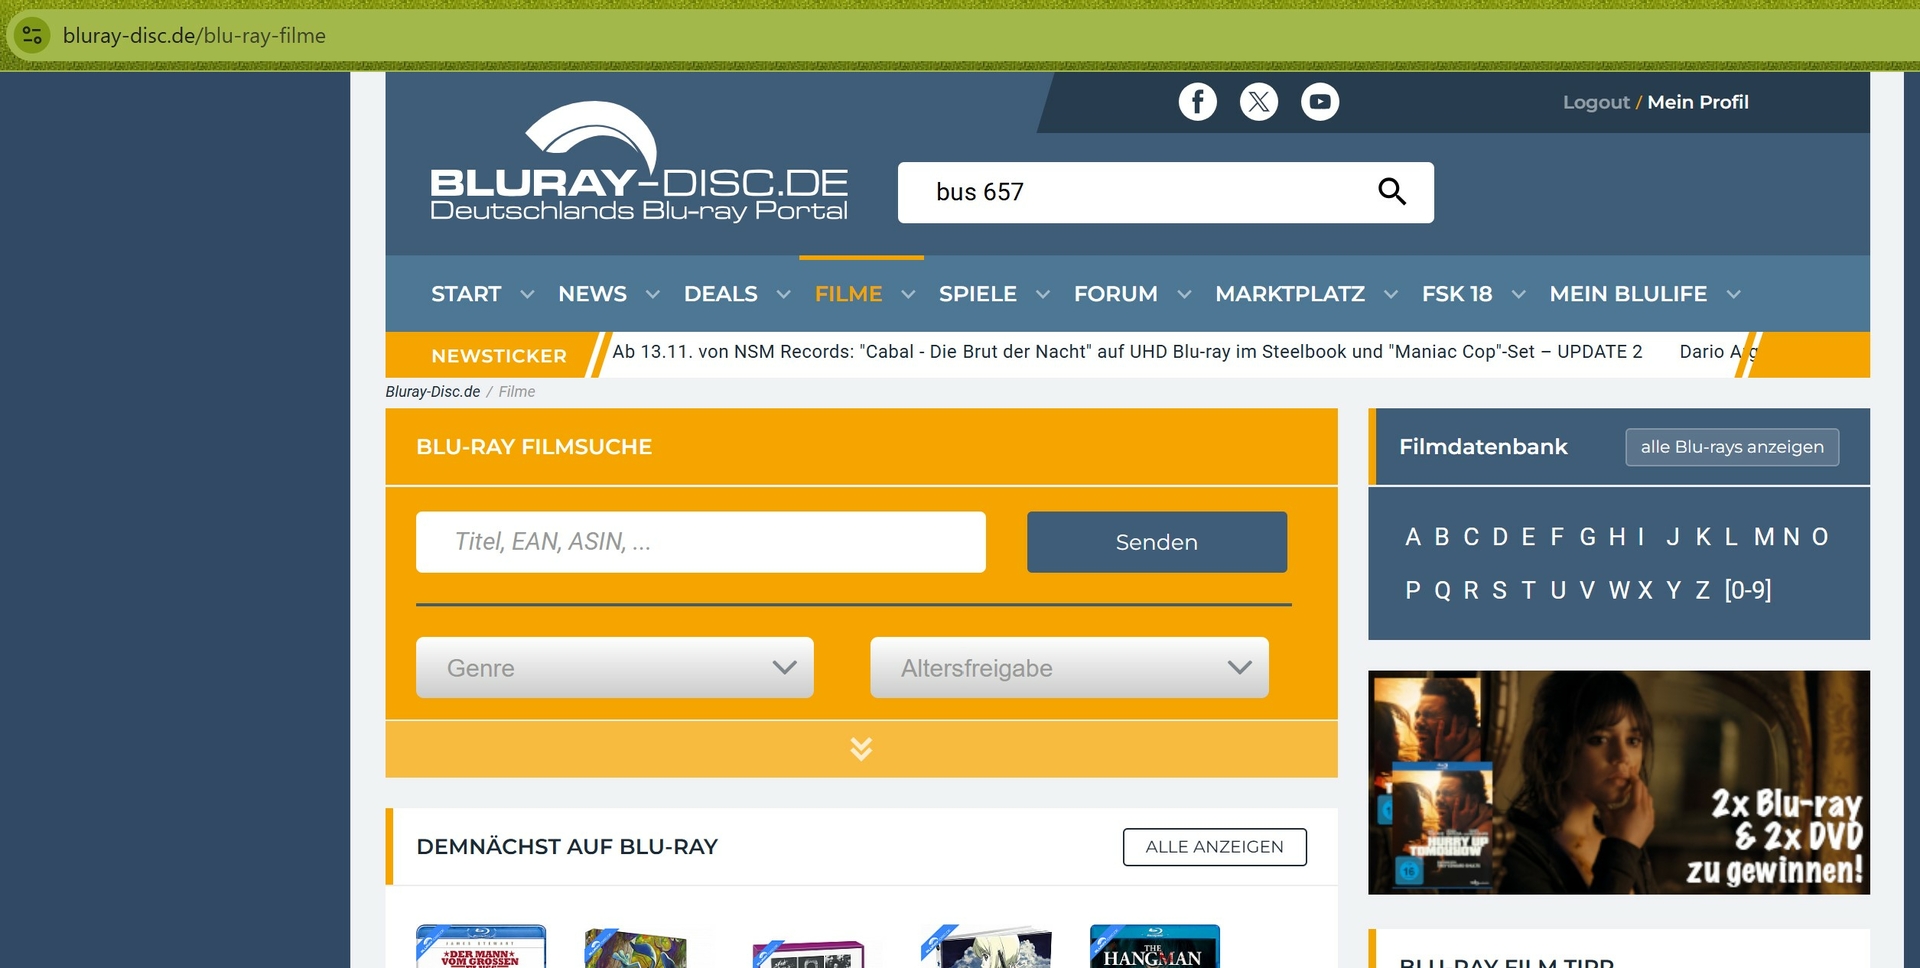The width and height of the screenshot is (1920, 968).
Task: Open the Facebook social icon
Action: coord(1197,102)
